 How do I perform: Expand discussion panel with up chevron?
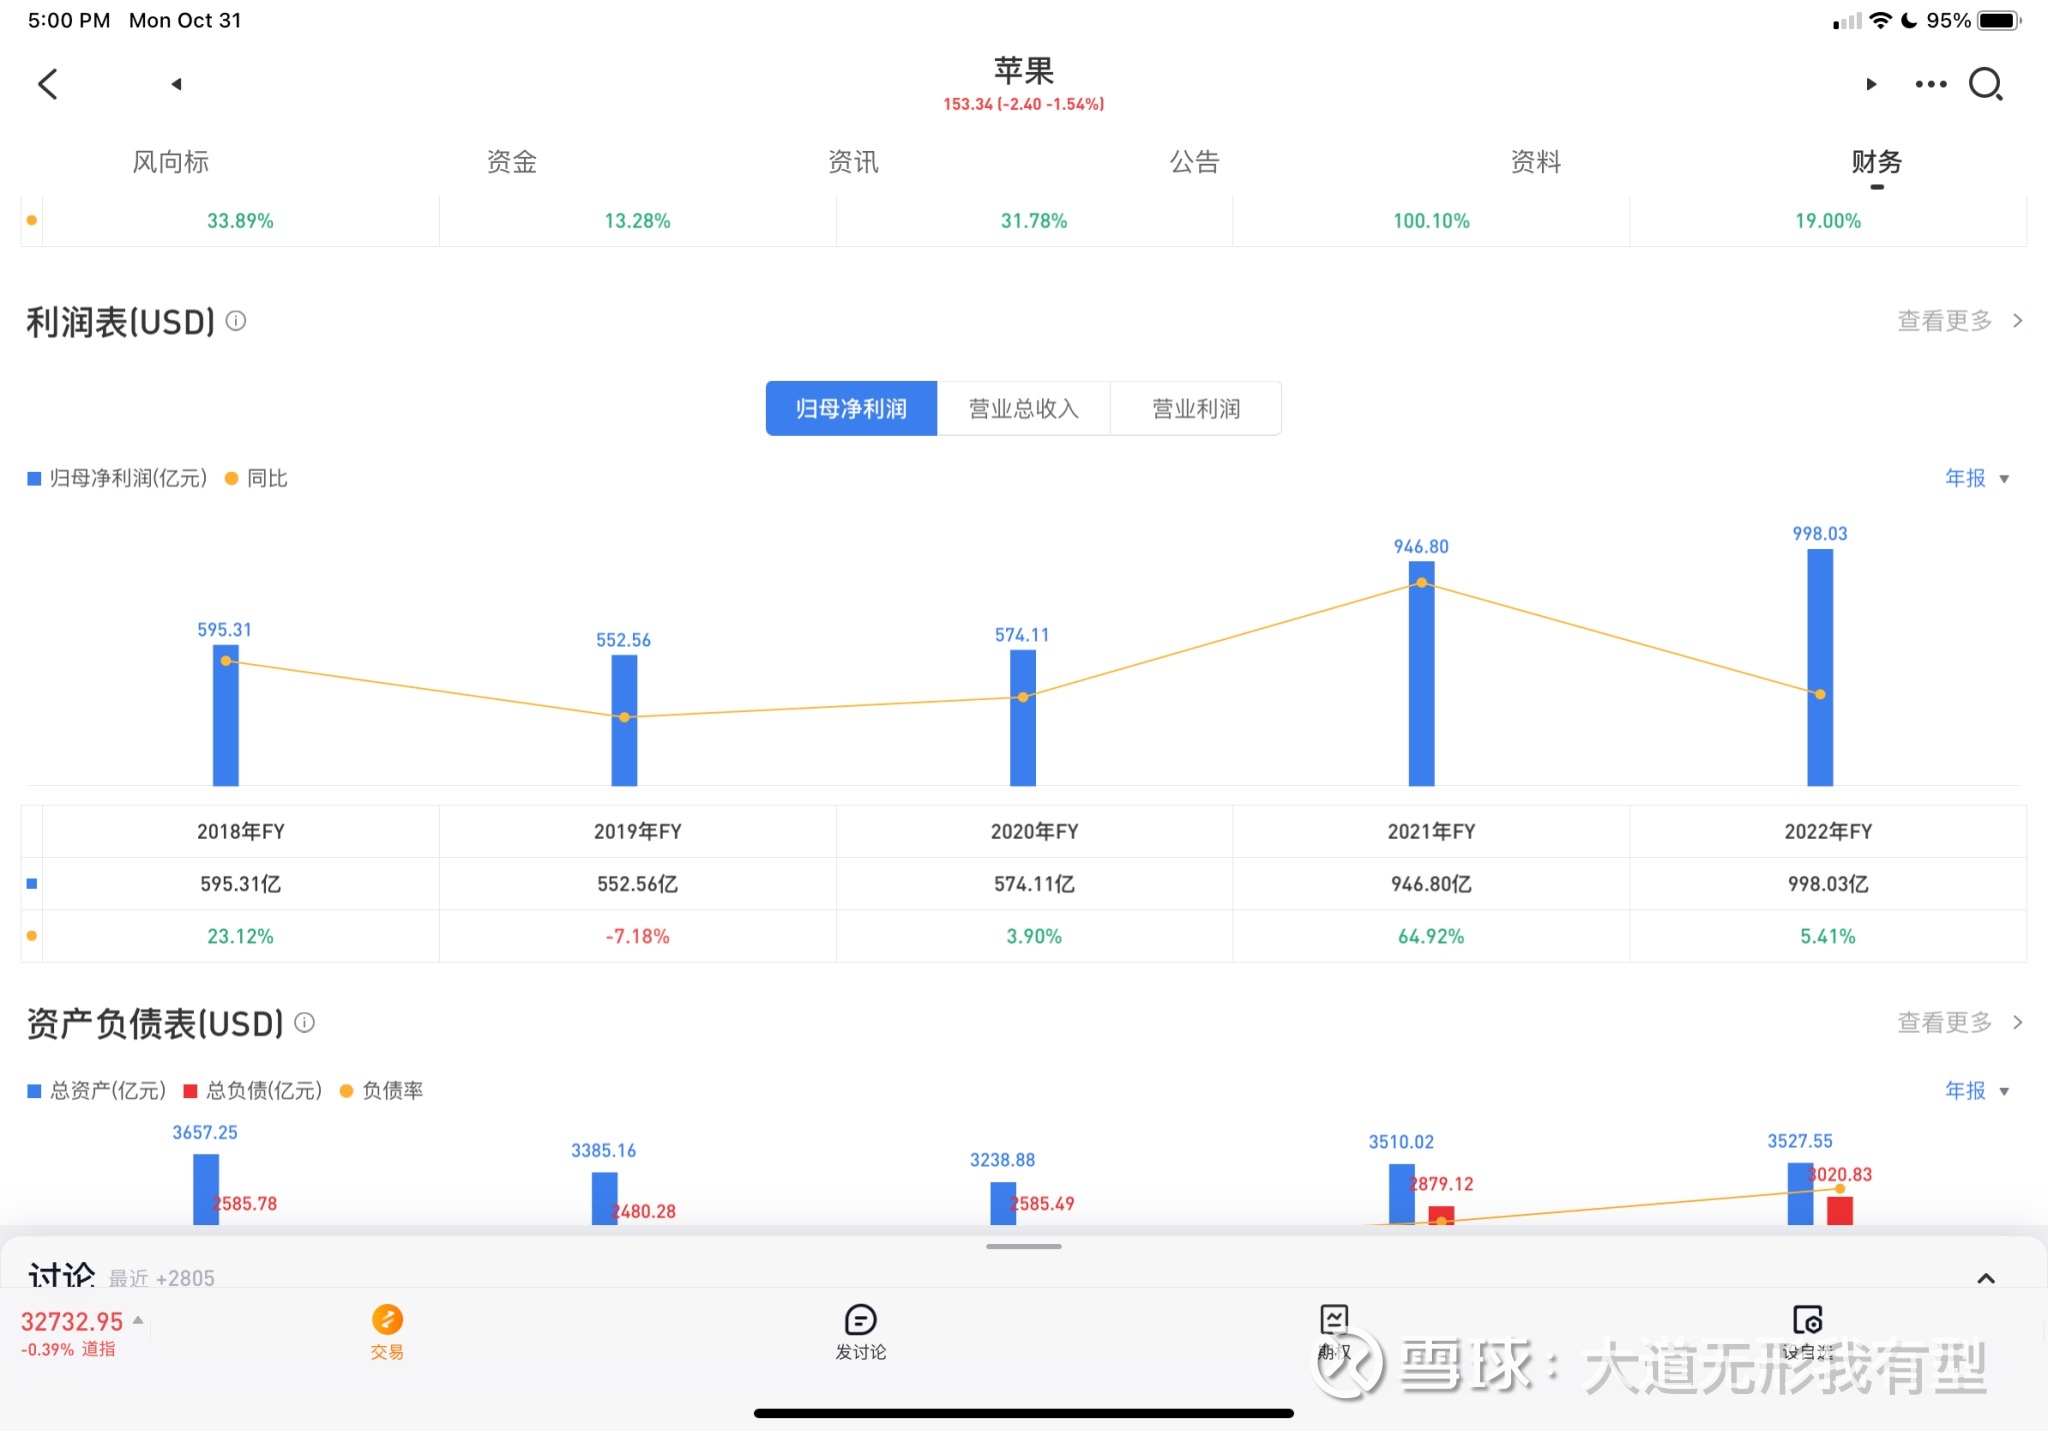tap(1986, 1278)
